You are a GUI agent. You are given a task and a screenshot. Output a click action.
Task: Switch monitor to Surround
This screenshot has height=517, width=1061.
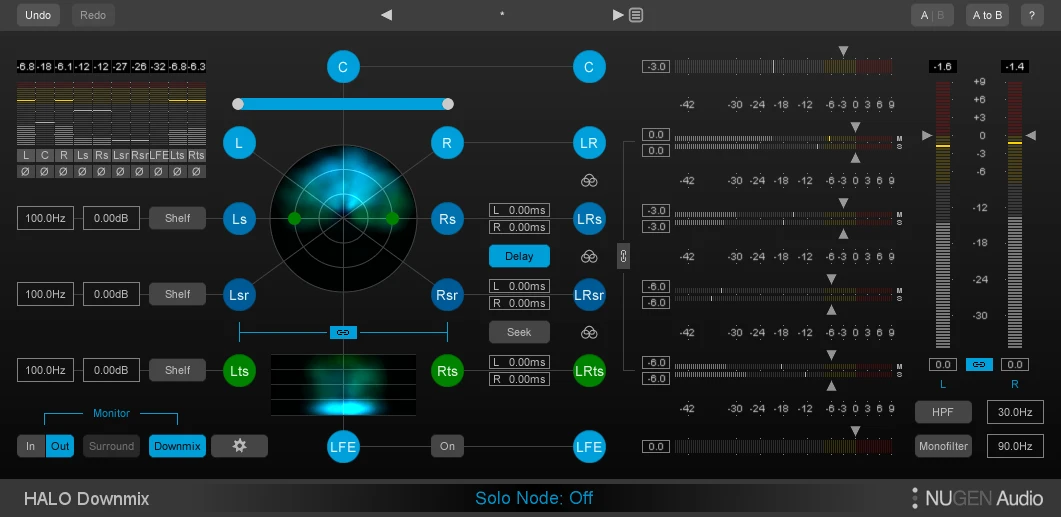pos(111,446)
